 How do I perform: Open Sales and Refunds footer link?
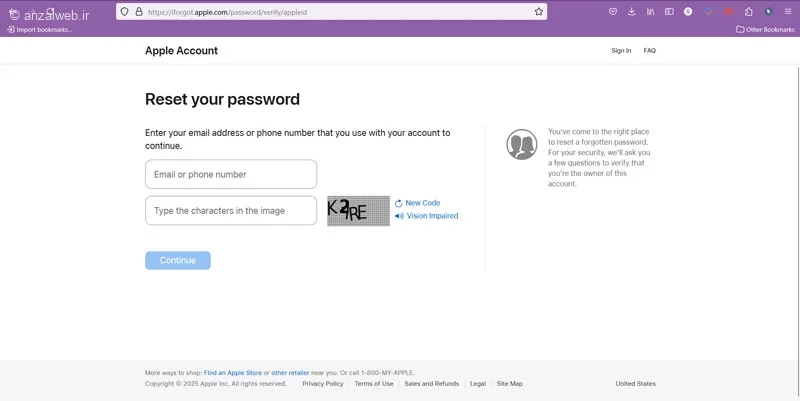click(x=432, y=384)
